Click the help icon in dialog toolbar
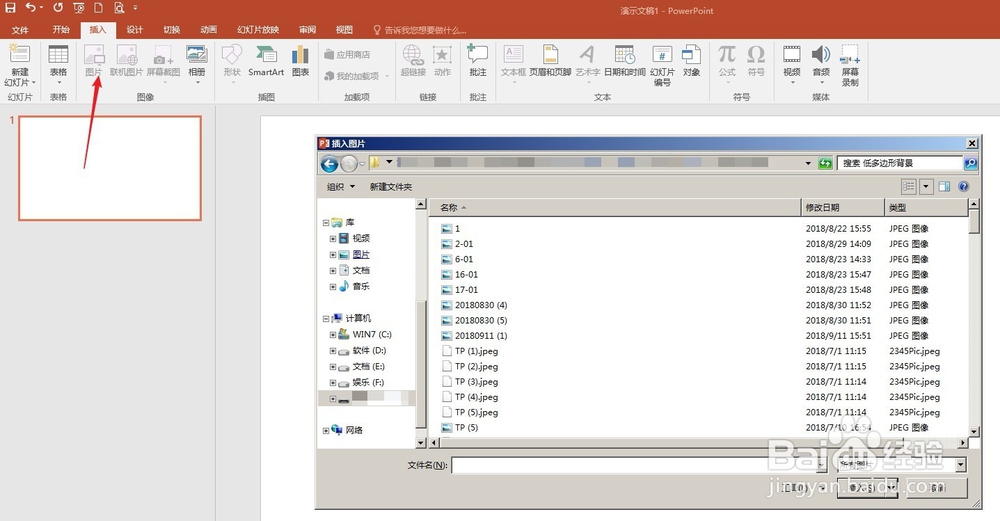This screenshot has width=1000, height=521. point(964,186)
